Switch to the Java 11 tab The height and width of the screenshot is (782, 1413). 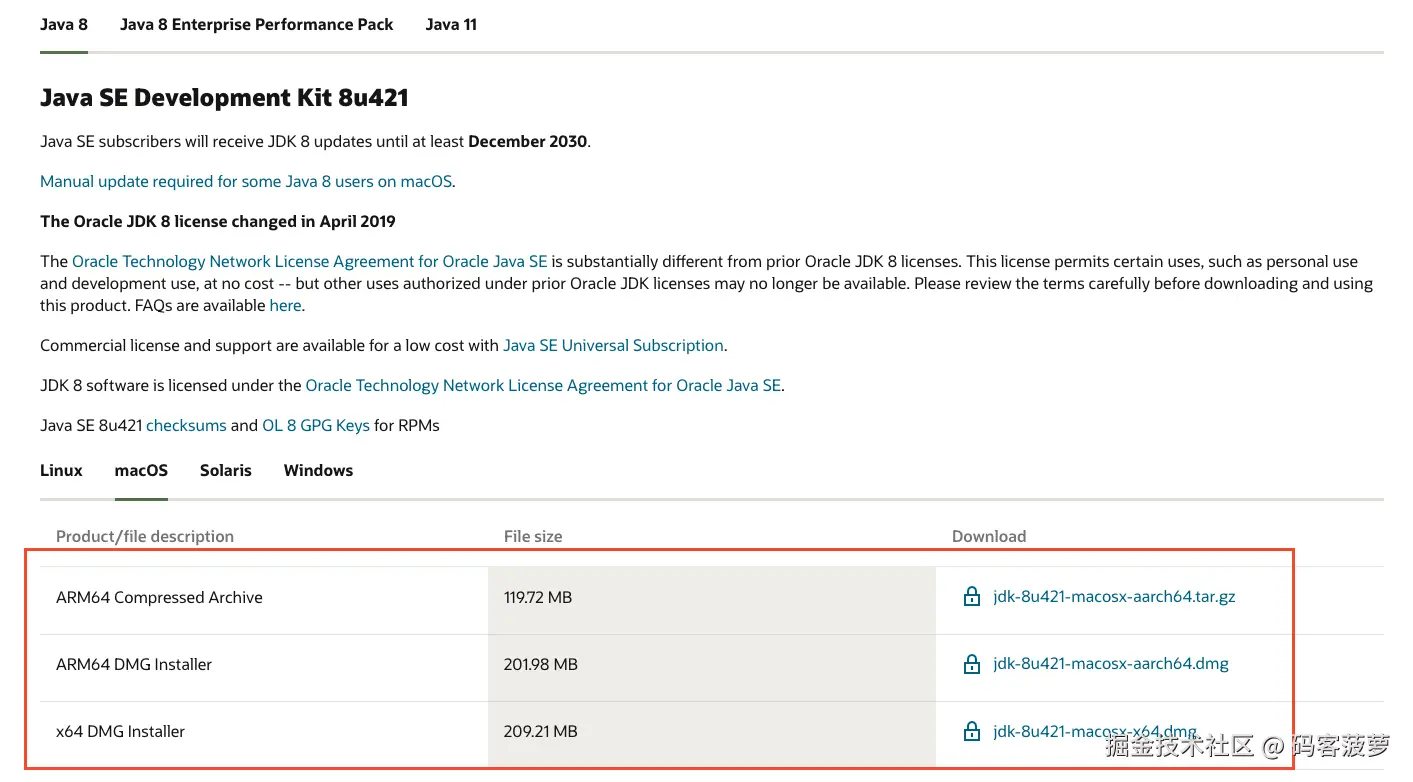click(451, 24)
